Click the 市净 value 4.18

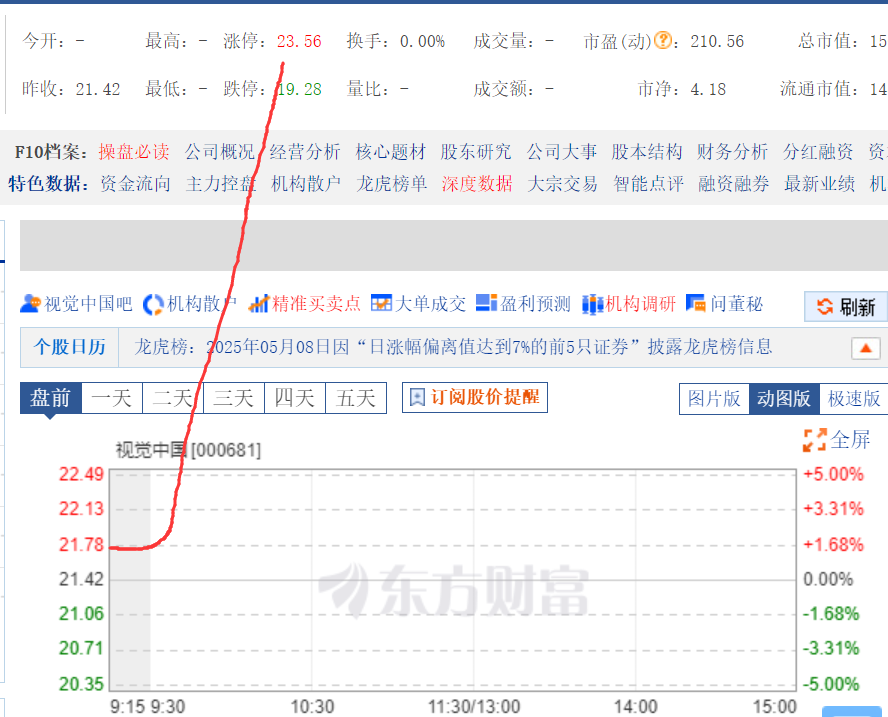(708, 89)
